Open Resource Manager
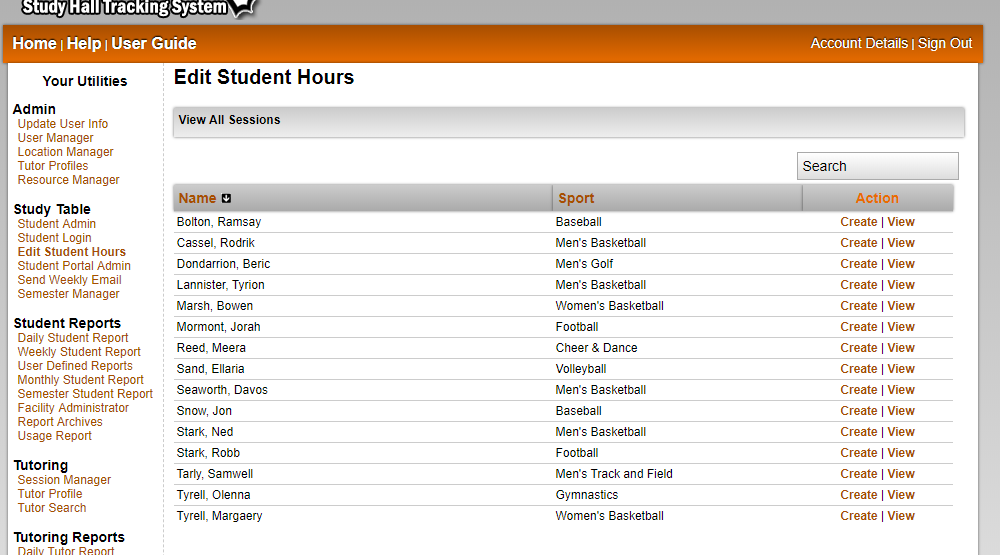1000x555 pixels. click(68, 180)
